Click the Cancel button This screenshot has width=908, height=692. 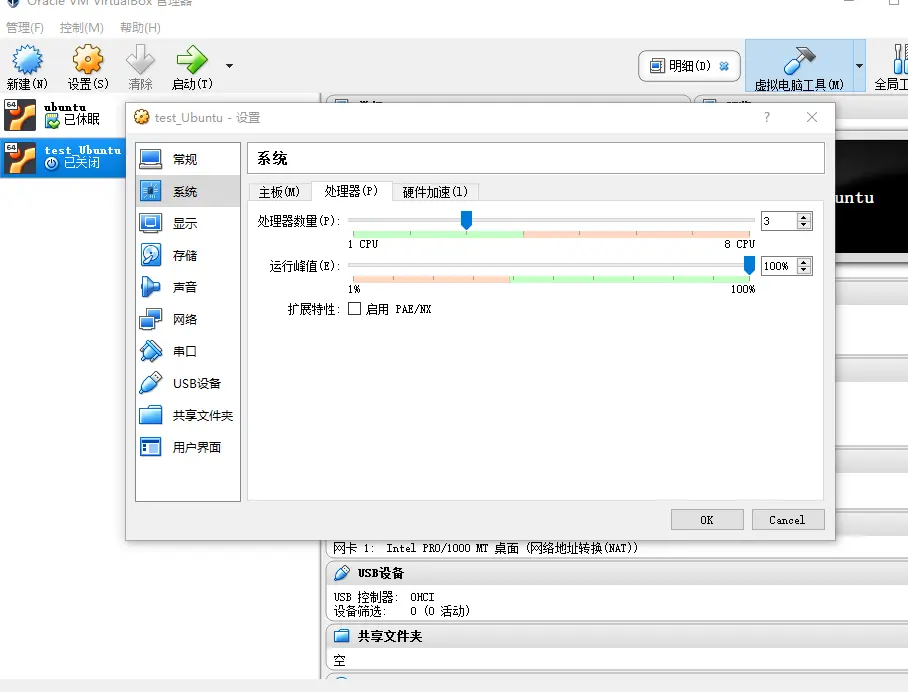pyautogui.click(x=788, y=520)
